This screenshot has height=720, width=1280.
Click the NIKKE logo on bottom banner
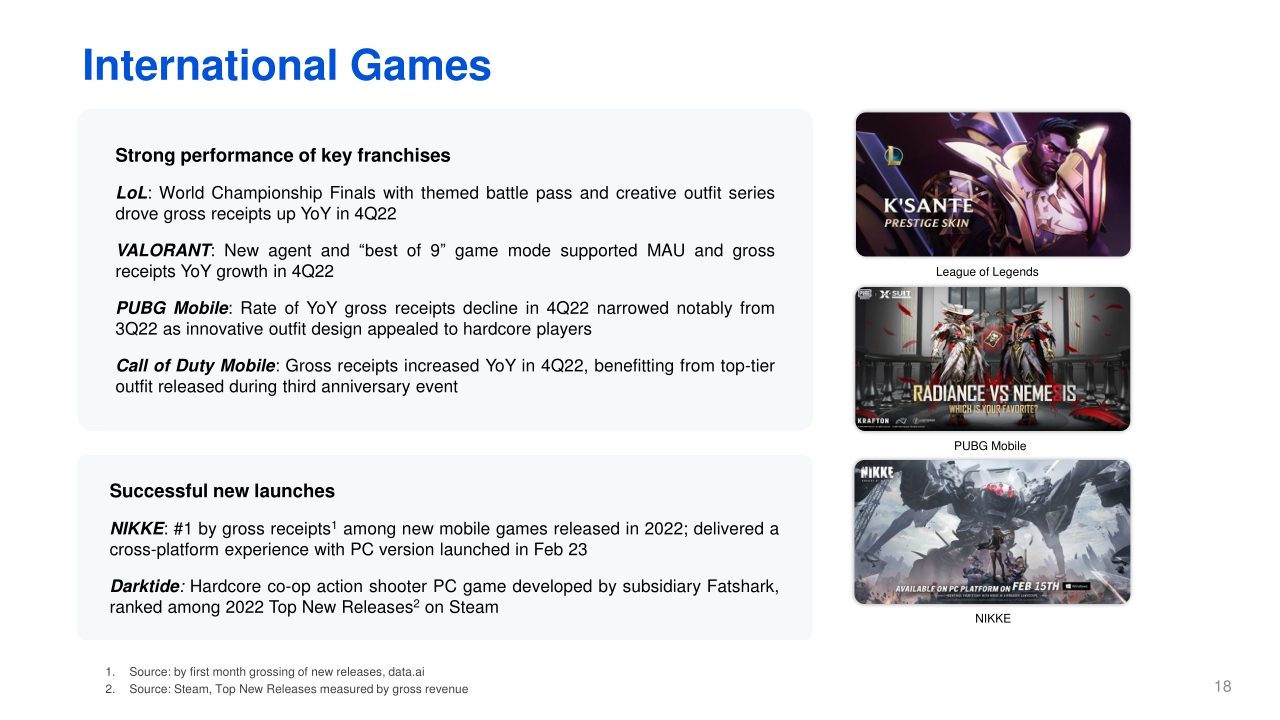874,472
